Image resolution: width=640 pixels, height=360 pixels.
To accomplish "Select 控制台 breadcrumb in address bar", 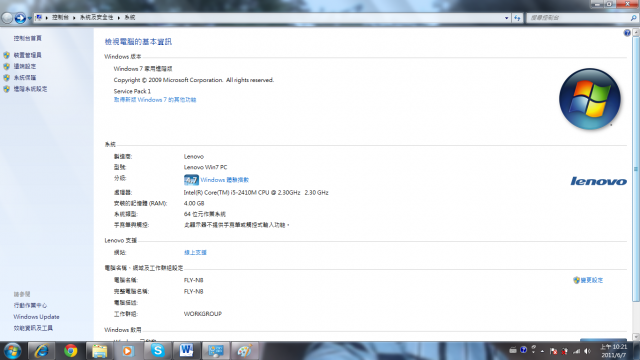I will [60, 18].
